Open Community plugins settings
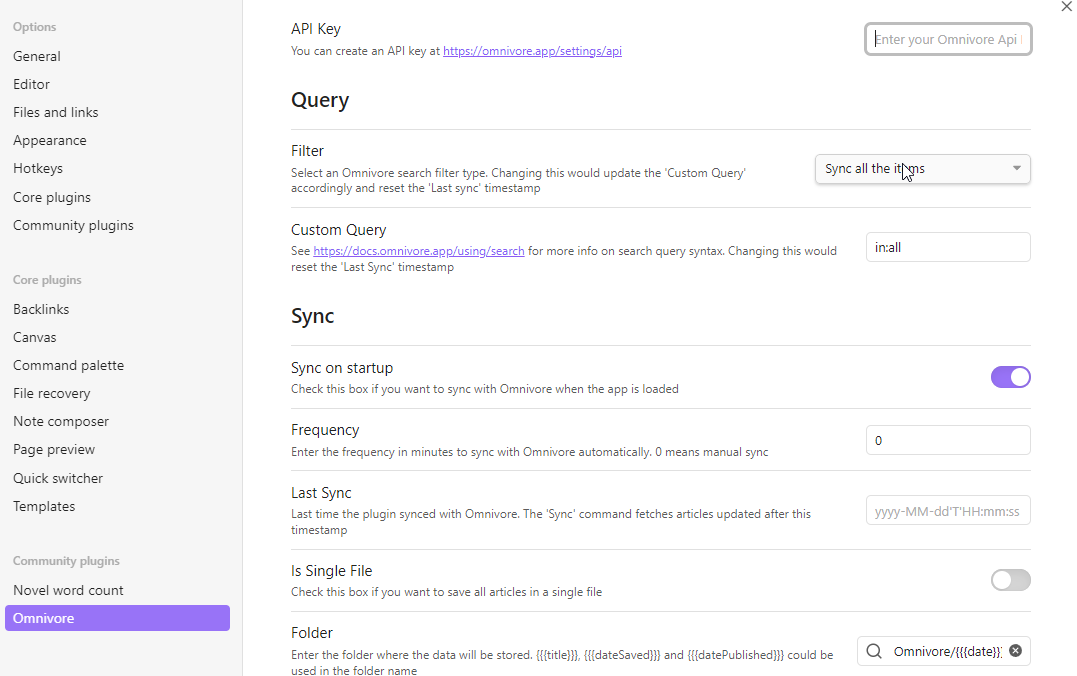The width and height of the screenshot is (1077, 676). 73,226
